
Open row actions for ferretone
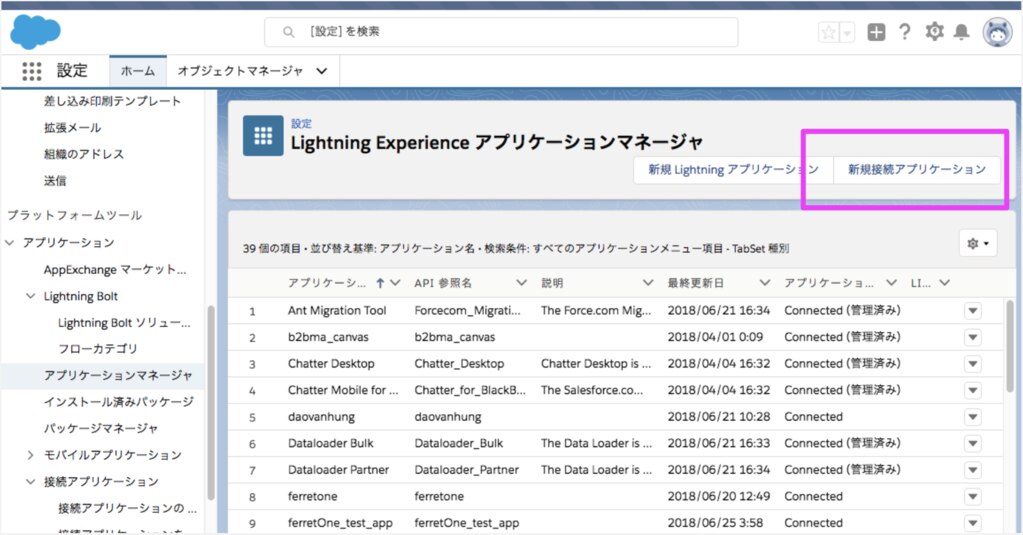pyautogui.click(x=973, y=497)
